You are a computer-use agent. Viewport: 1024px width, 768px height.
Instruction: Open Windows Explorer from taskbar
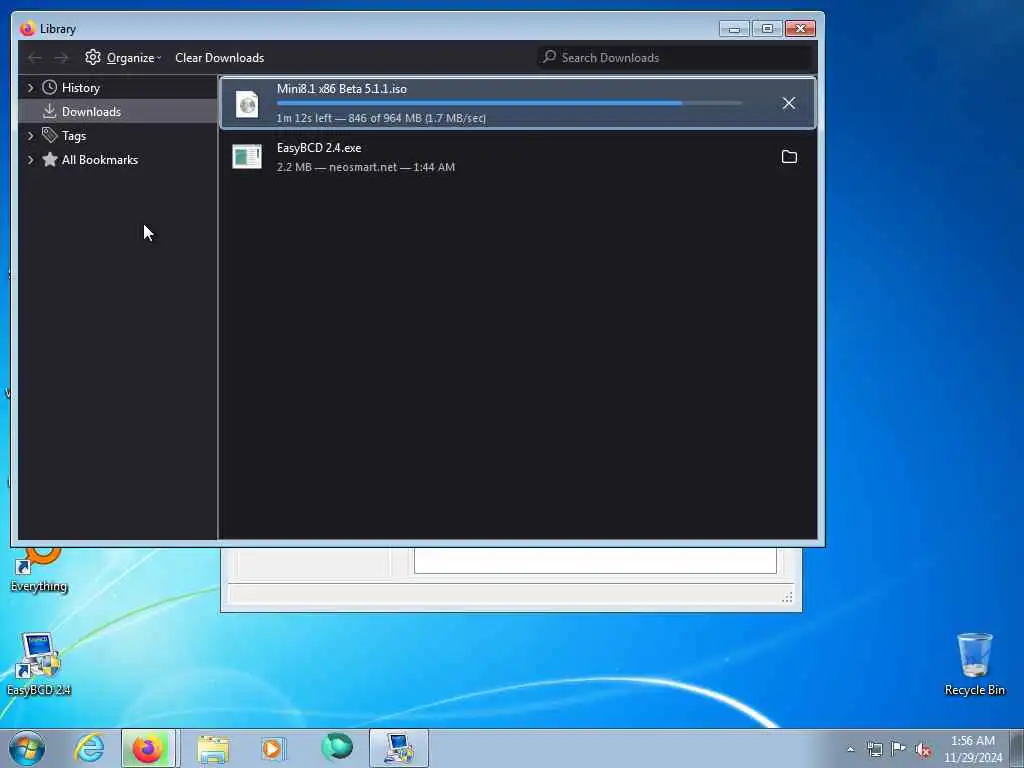[213, 748]
